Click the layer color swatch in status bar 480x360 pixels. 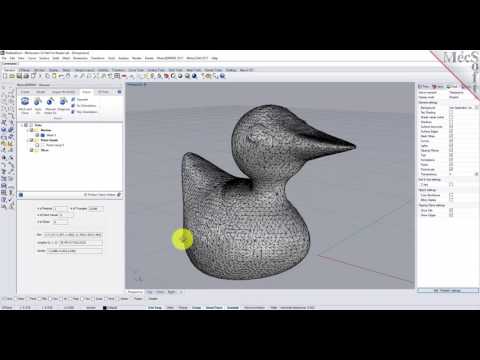[104, 307]
